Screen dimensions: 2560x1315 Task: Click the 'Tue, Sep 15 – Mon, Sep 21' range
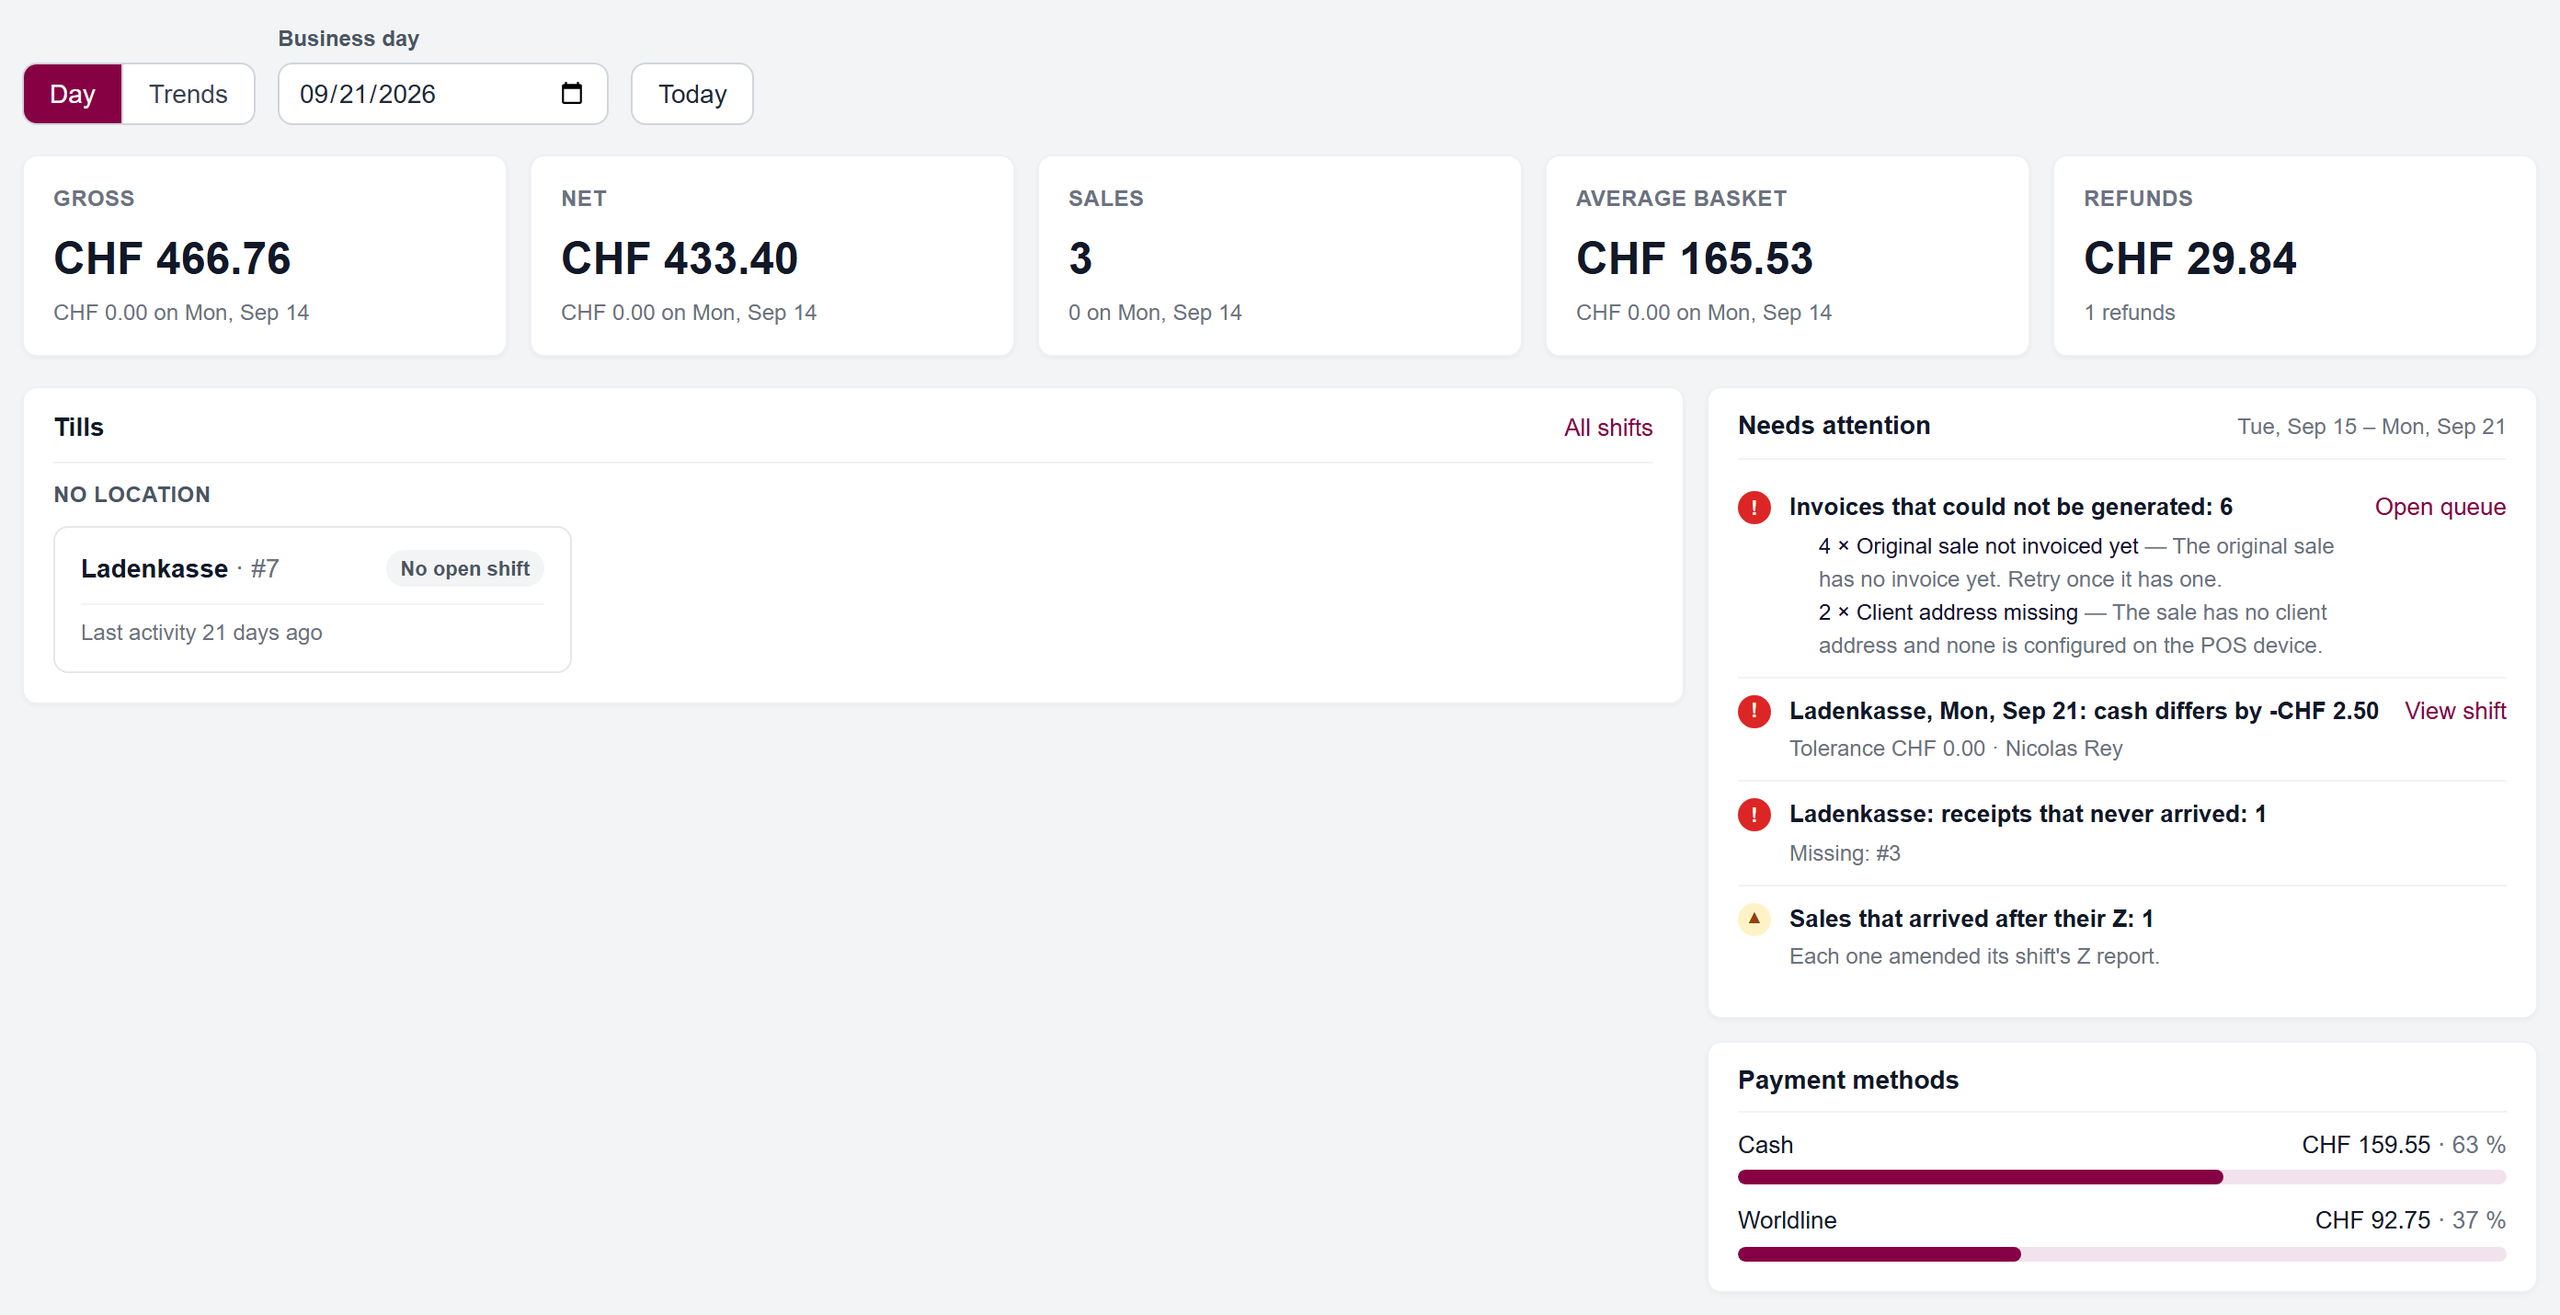(2371, 426)
